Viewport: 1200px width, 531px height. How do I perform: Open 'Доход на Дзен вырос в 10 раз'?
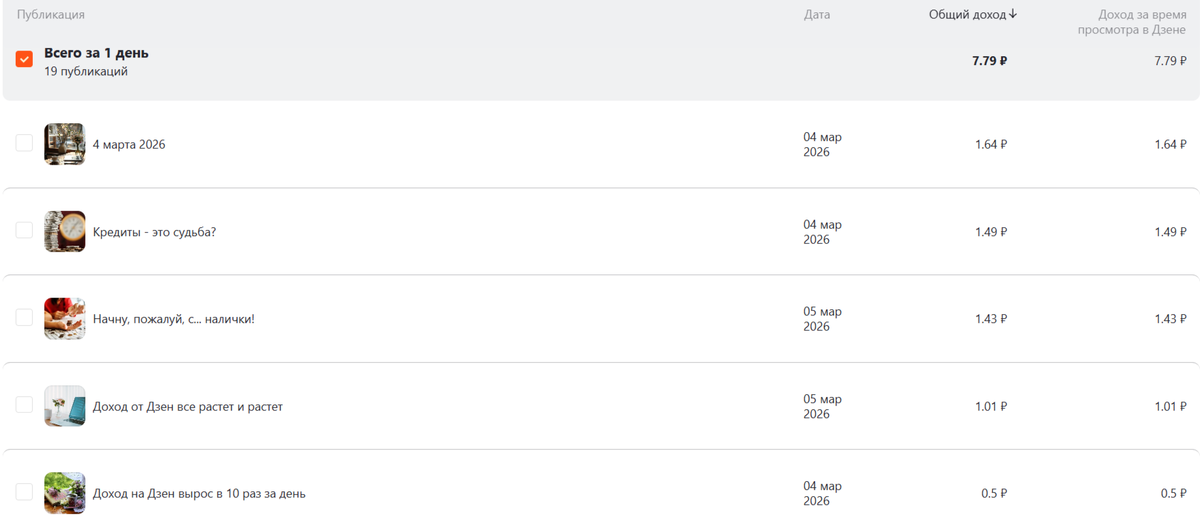(199, 494)
